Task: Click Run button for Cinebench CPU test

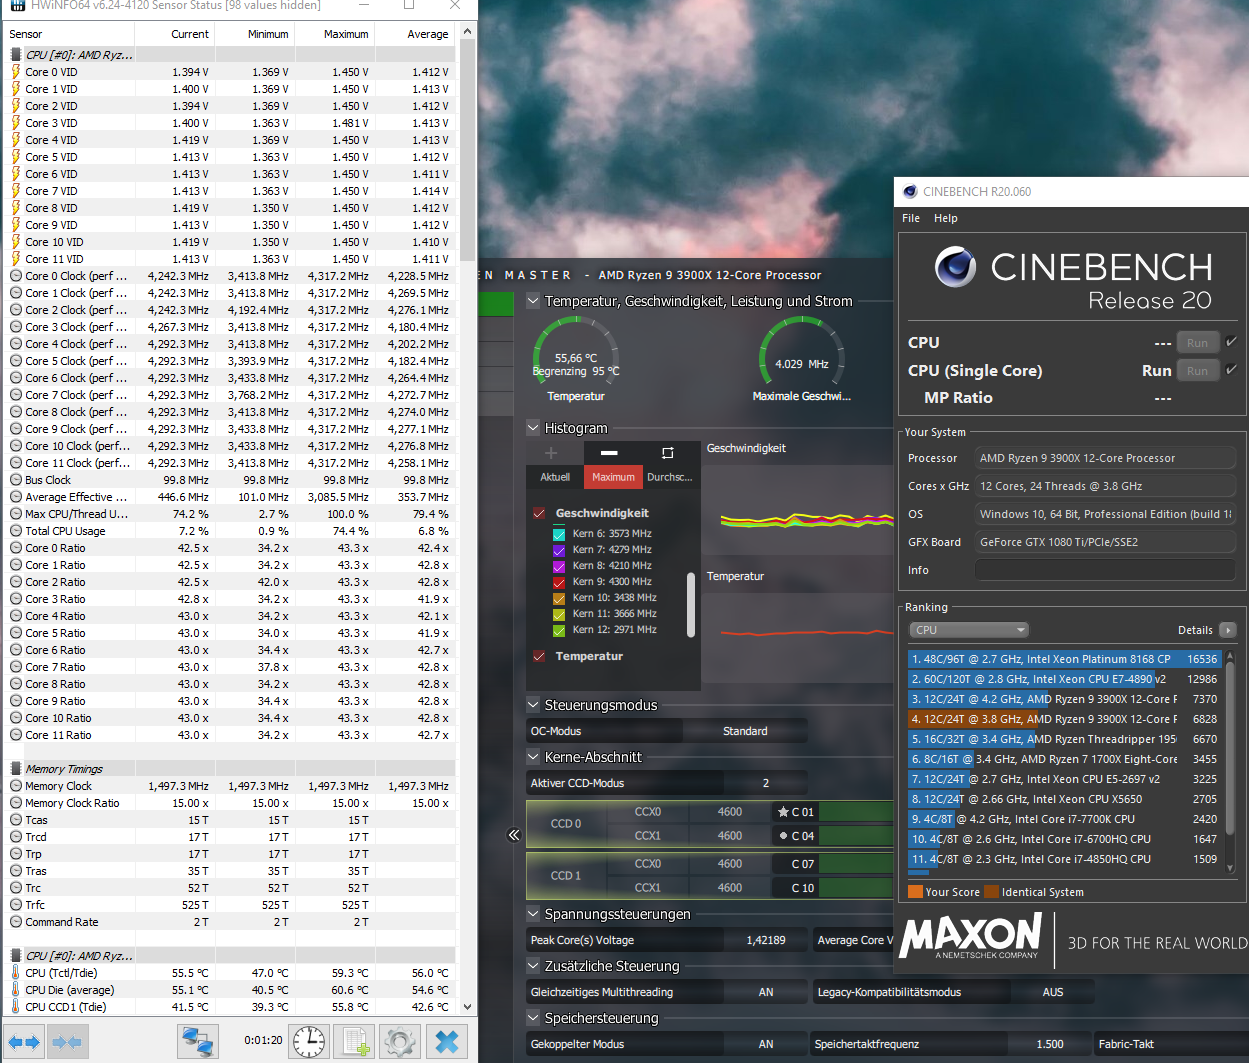Action: (x=1197, y=343)
